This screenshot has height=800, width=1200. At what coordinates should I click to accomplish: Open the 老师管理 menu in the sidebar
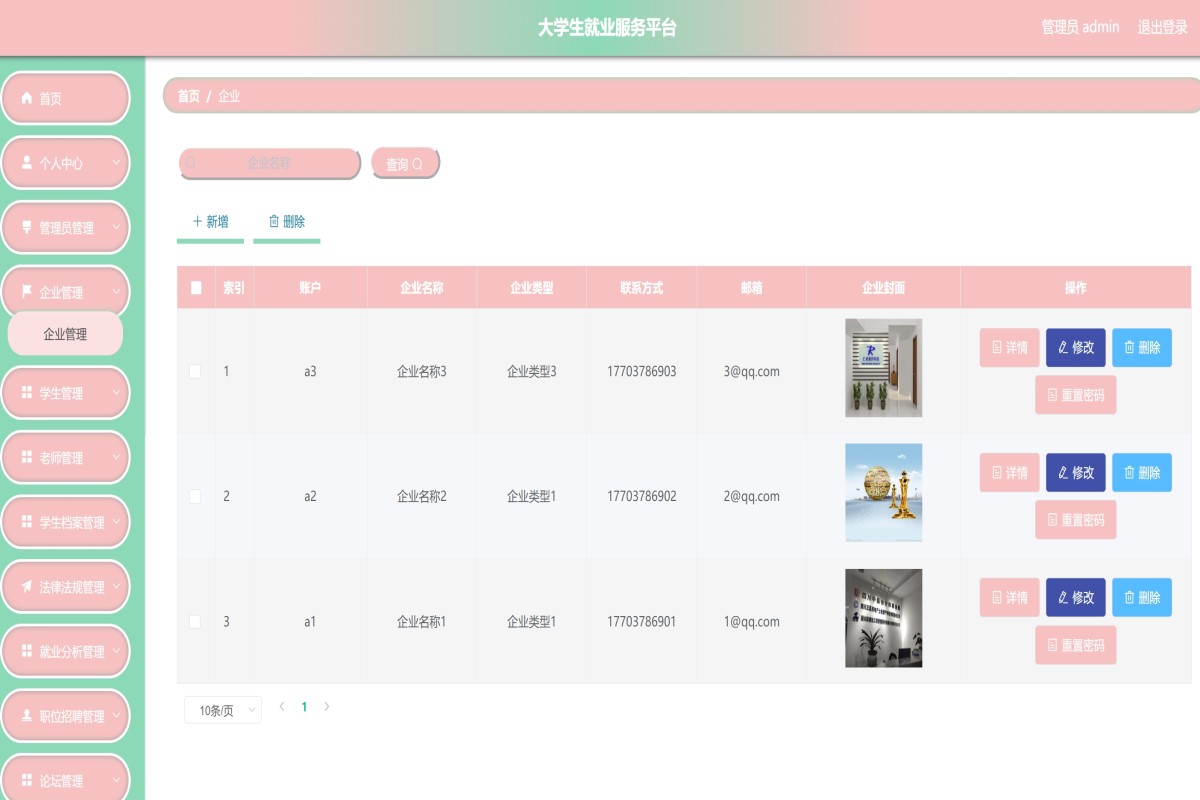[66, 458]
